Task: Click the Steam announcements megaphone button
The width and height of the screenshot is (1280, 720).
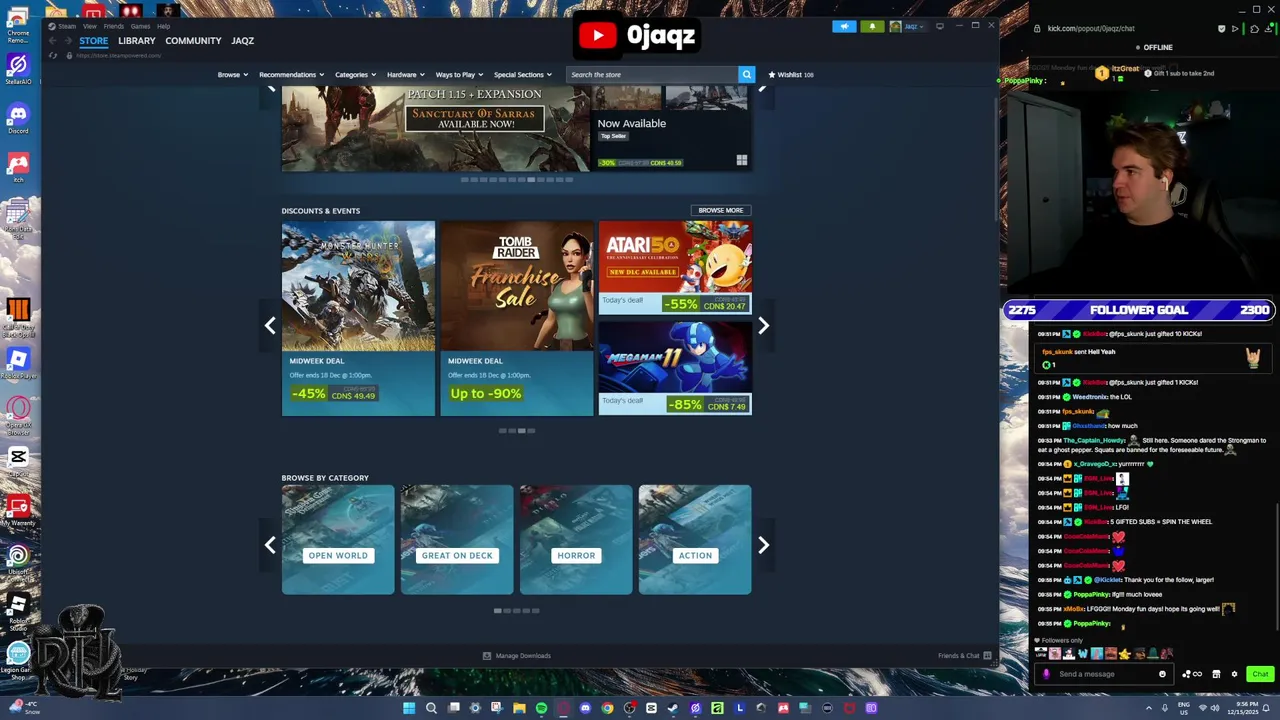Action: [844, 26]
